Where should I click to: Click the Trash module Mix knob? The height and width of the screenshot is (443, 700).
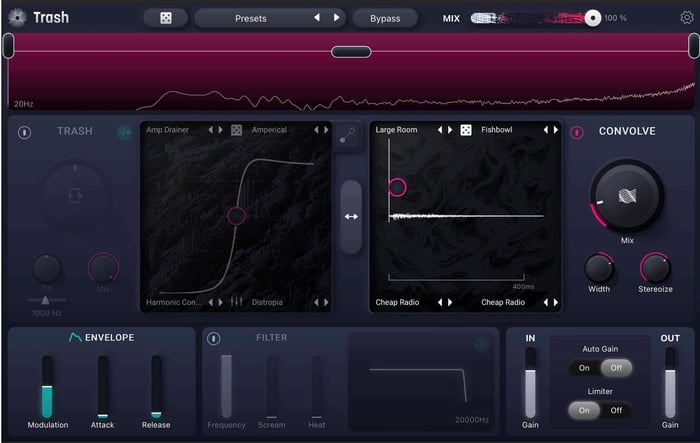point(103,268)
